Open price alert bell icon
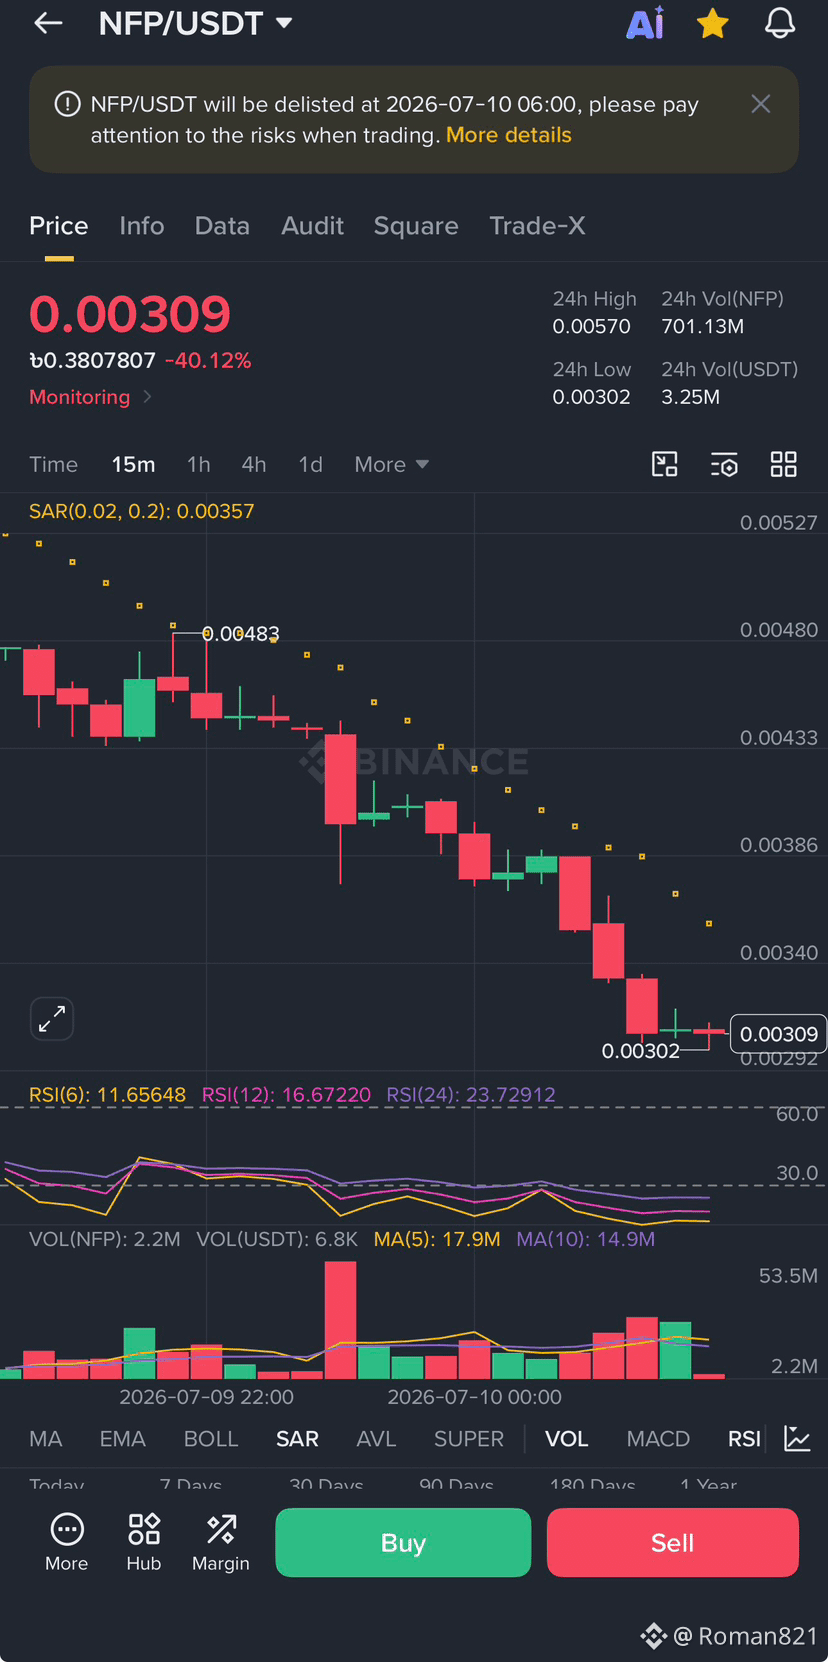Screen dimensions: 828x1662 780,23
